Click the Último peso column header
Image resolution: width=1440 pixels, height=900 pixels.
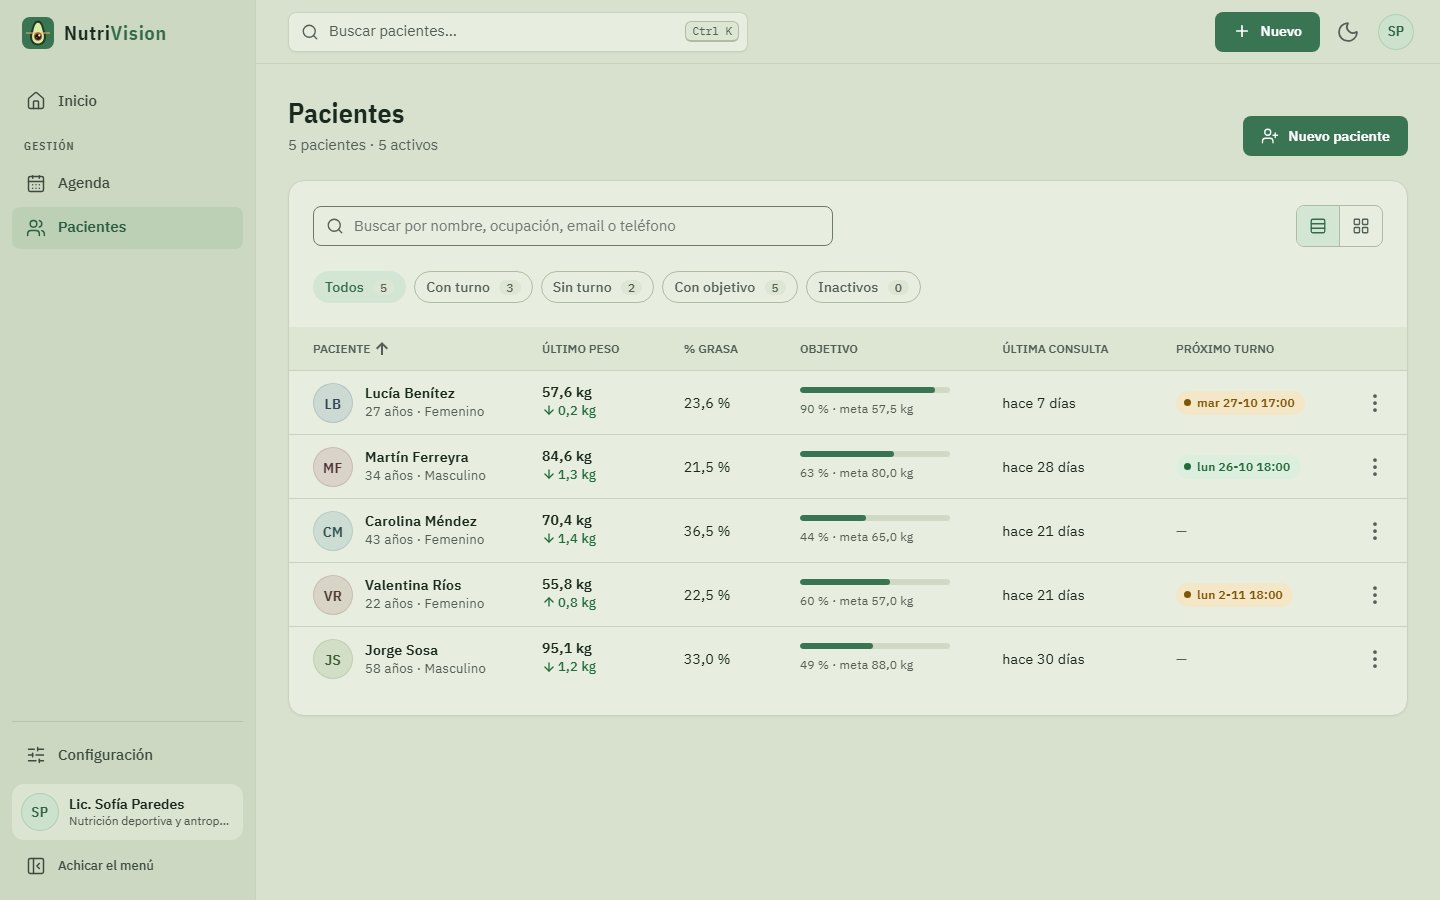580,349
